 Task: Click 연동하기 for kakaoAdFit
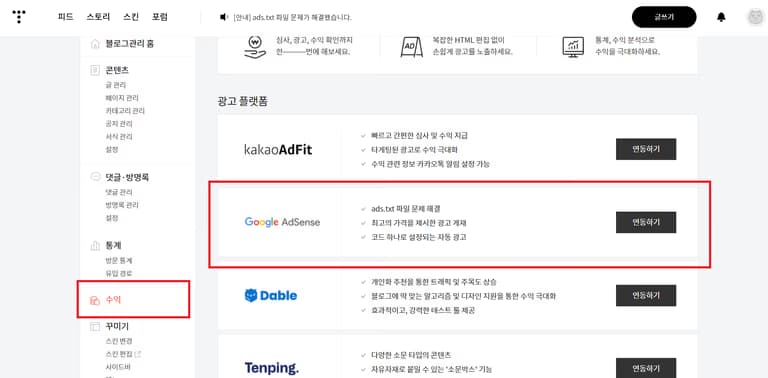pos(646,149)
